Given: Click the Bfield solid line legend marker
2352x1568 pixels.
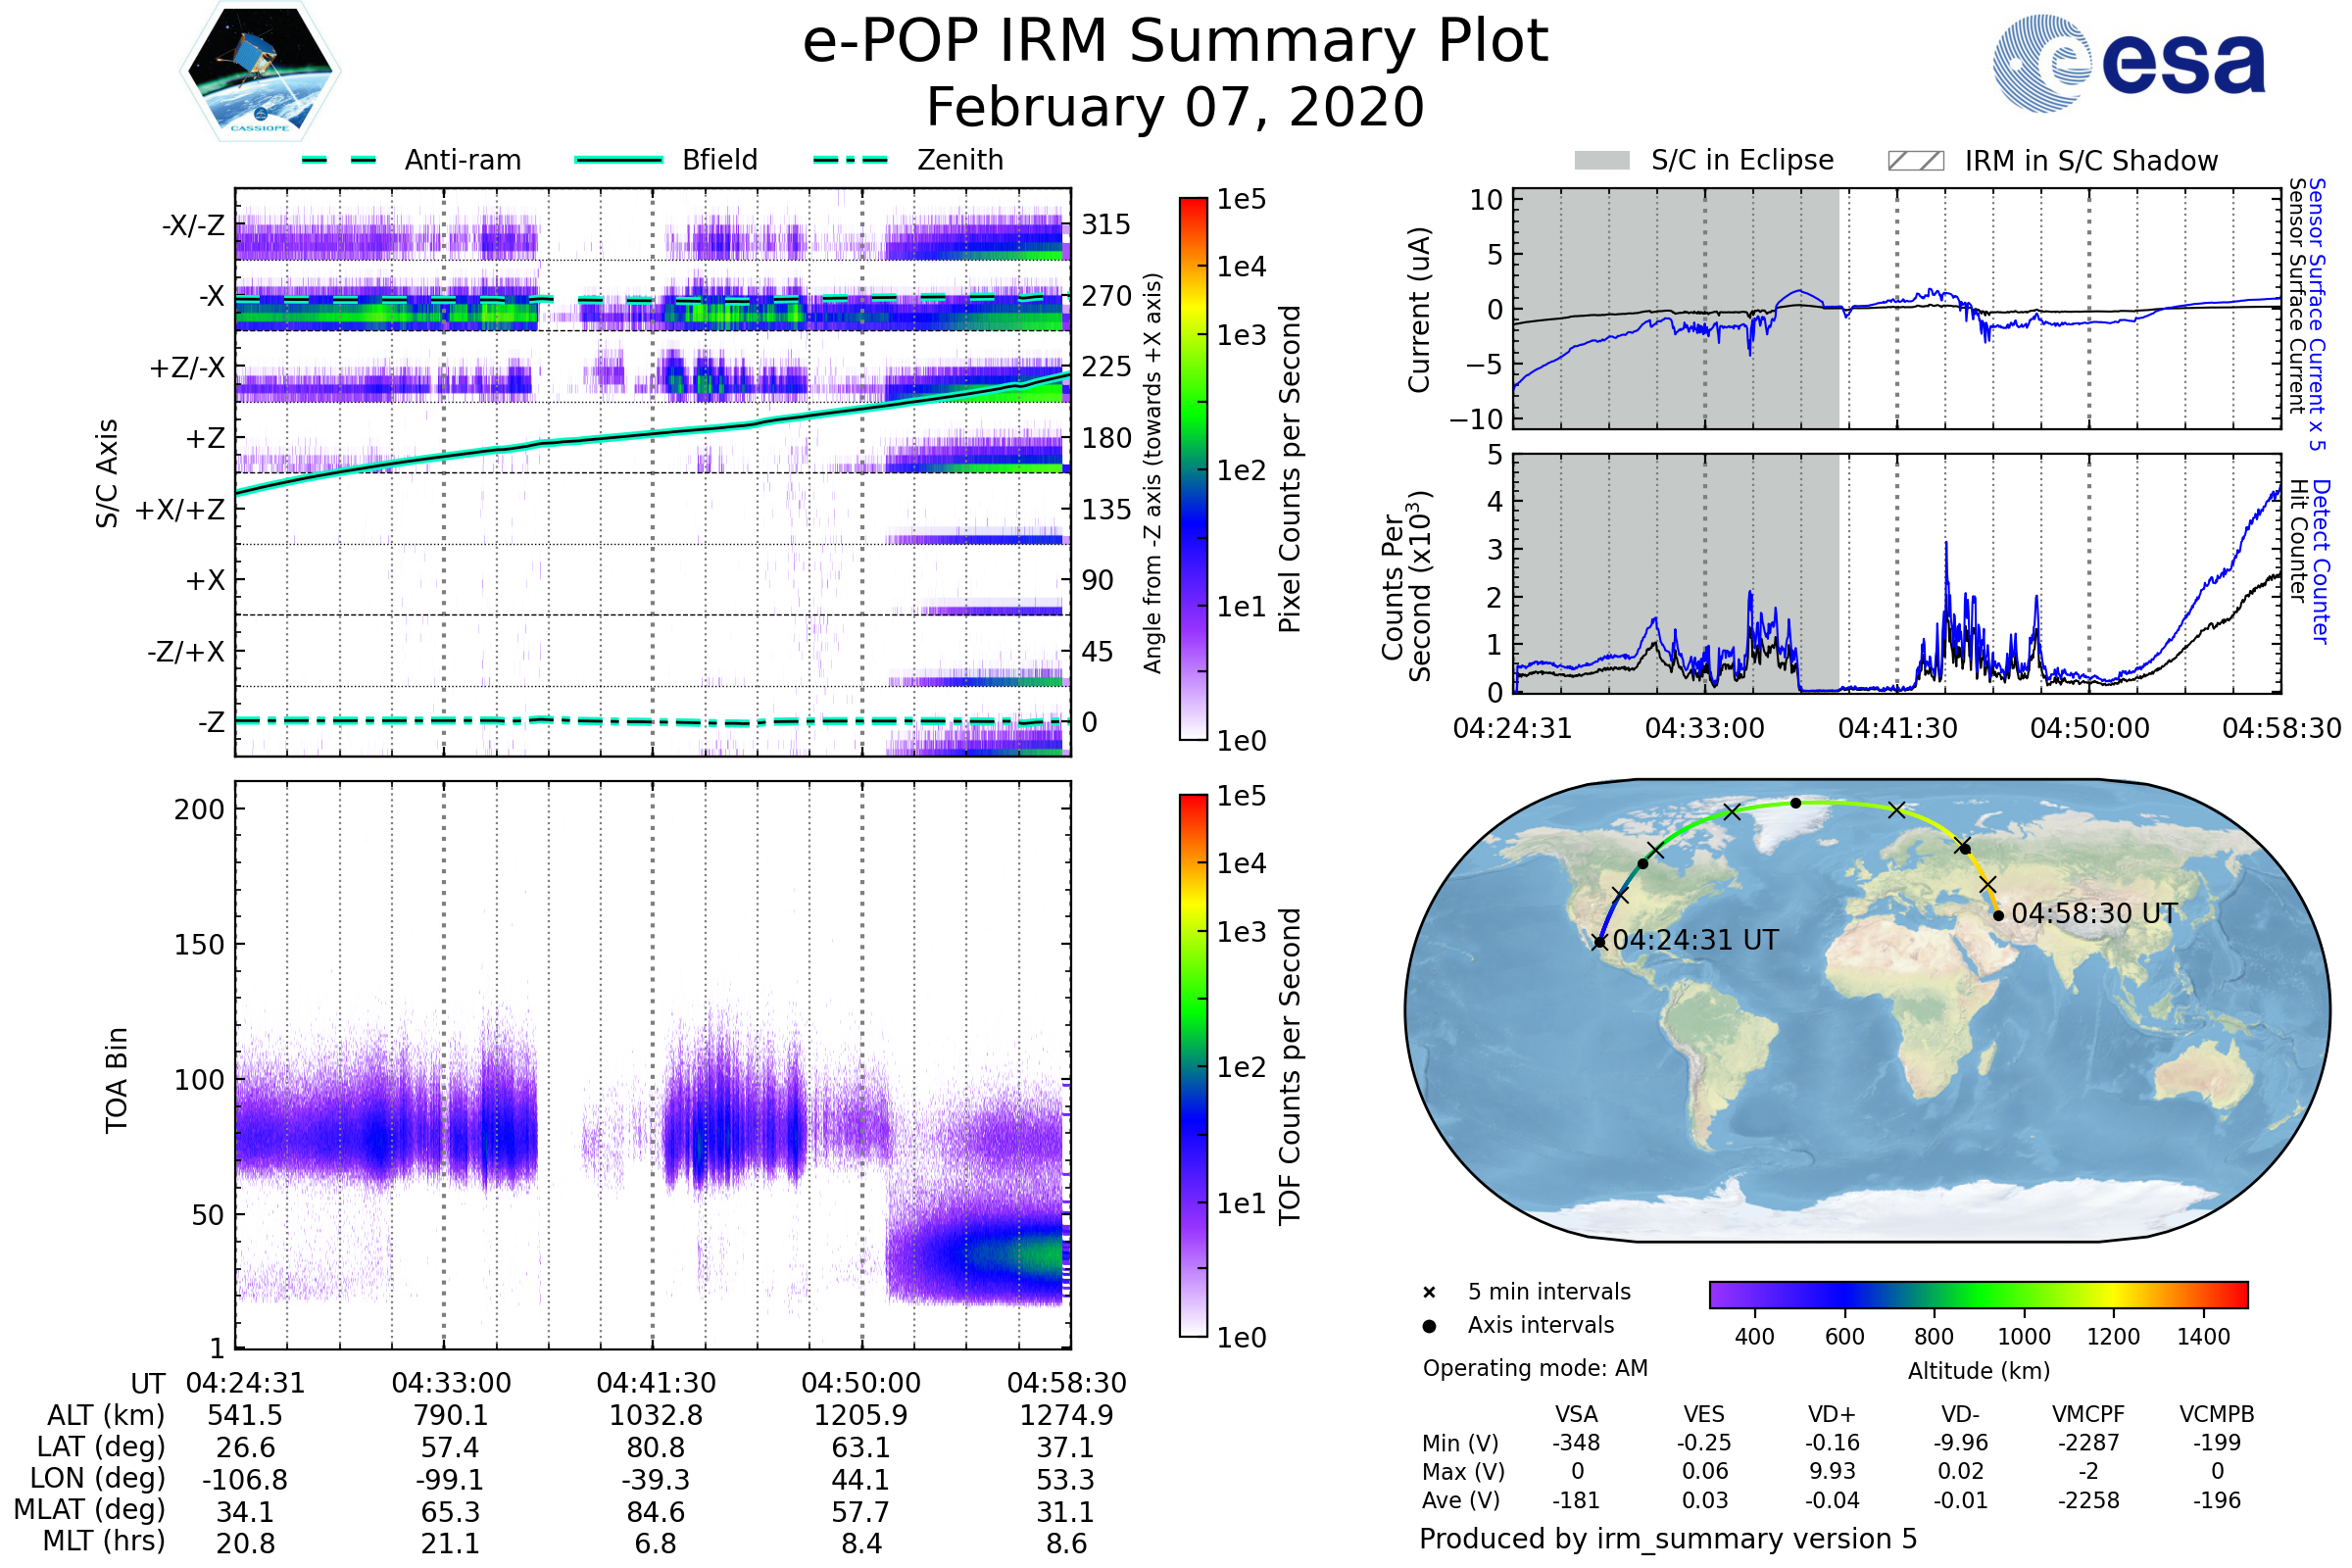Looking at the screenshot, I should (618, 160).
